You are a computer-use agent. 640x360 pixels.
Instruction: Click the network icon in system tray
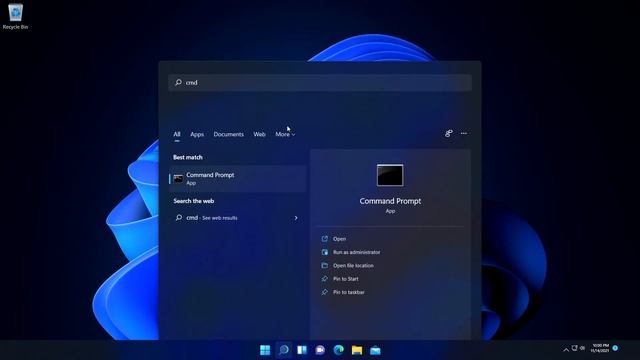click(x=575, y=348)
